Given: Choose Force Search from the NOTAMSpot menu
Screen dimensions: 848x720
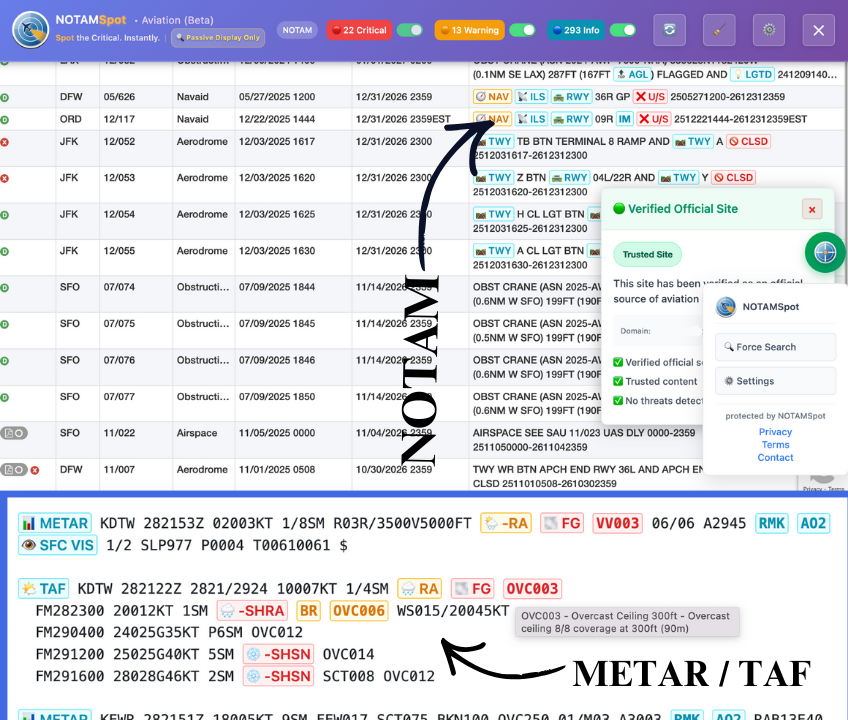Looking at the screenshot, I should tap(775, 347).
